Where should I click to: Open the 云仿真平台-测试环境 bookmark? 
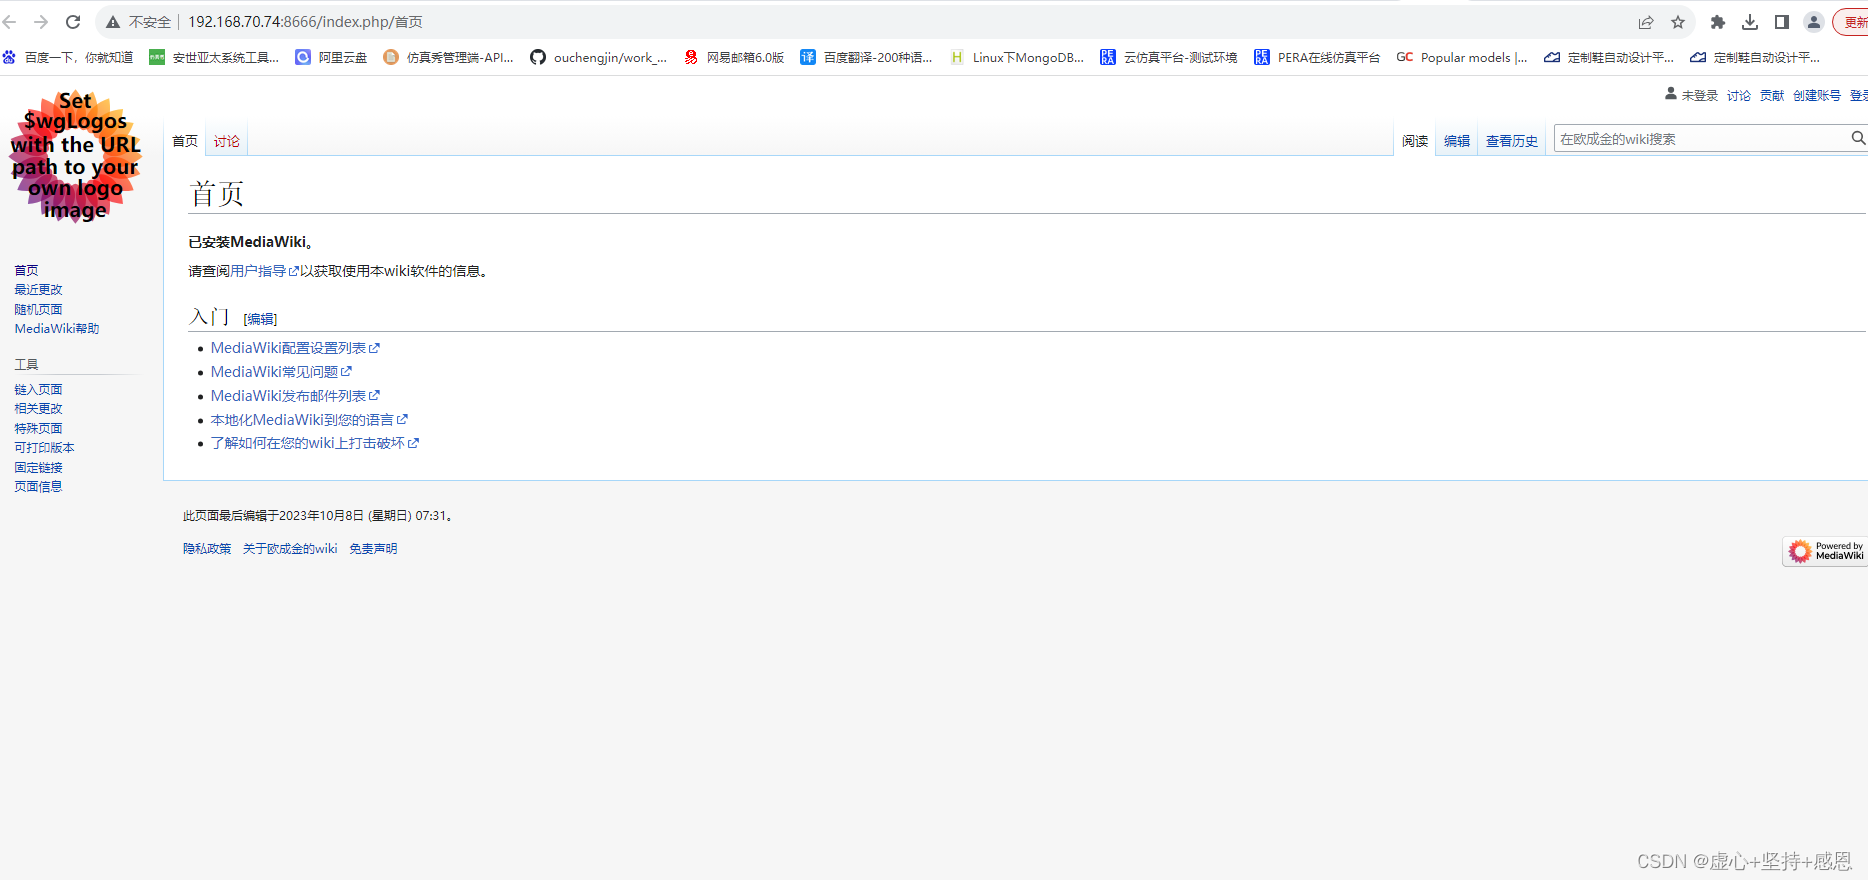1168,57
